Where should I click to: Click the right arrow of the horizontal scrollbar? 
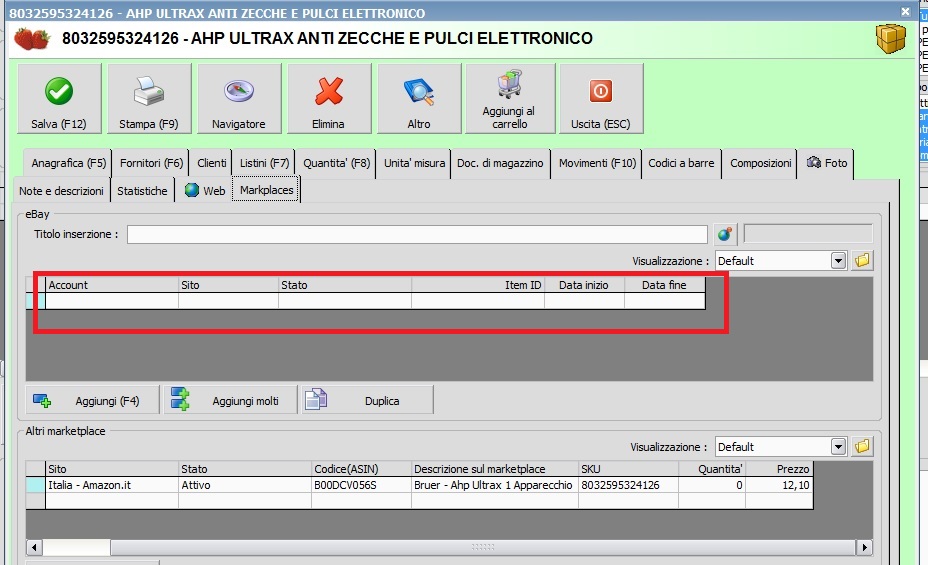pos(865,547)
